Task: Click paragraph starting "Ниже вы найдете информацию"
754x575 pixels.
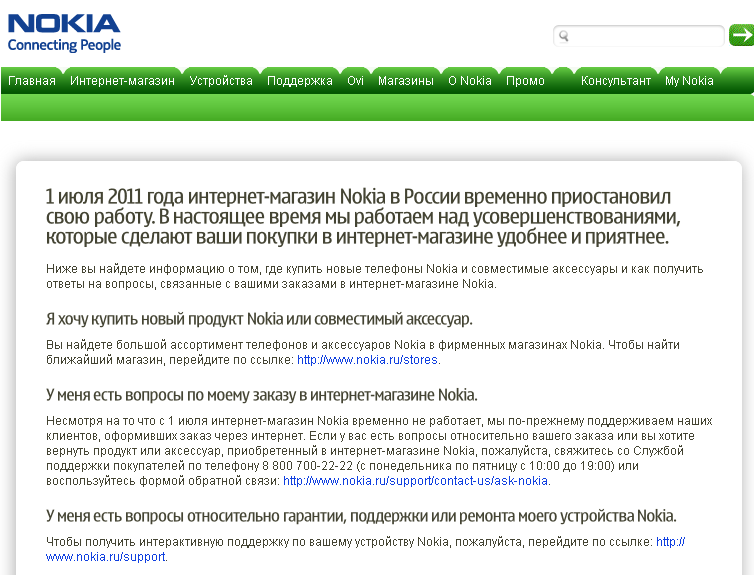Action: click(375, 276)
